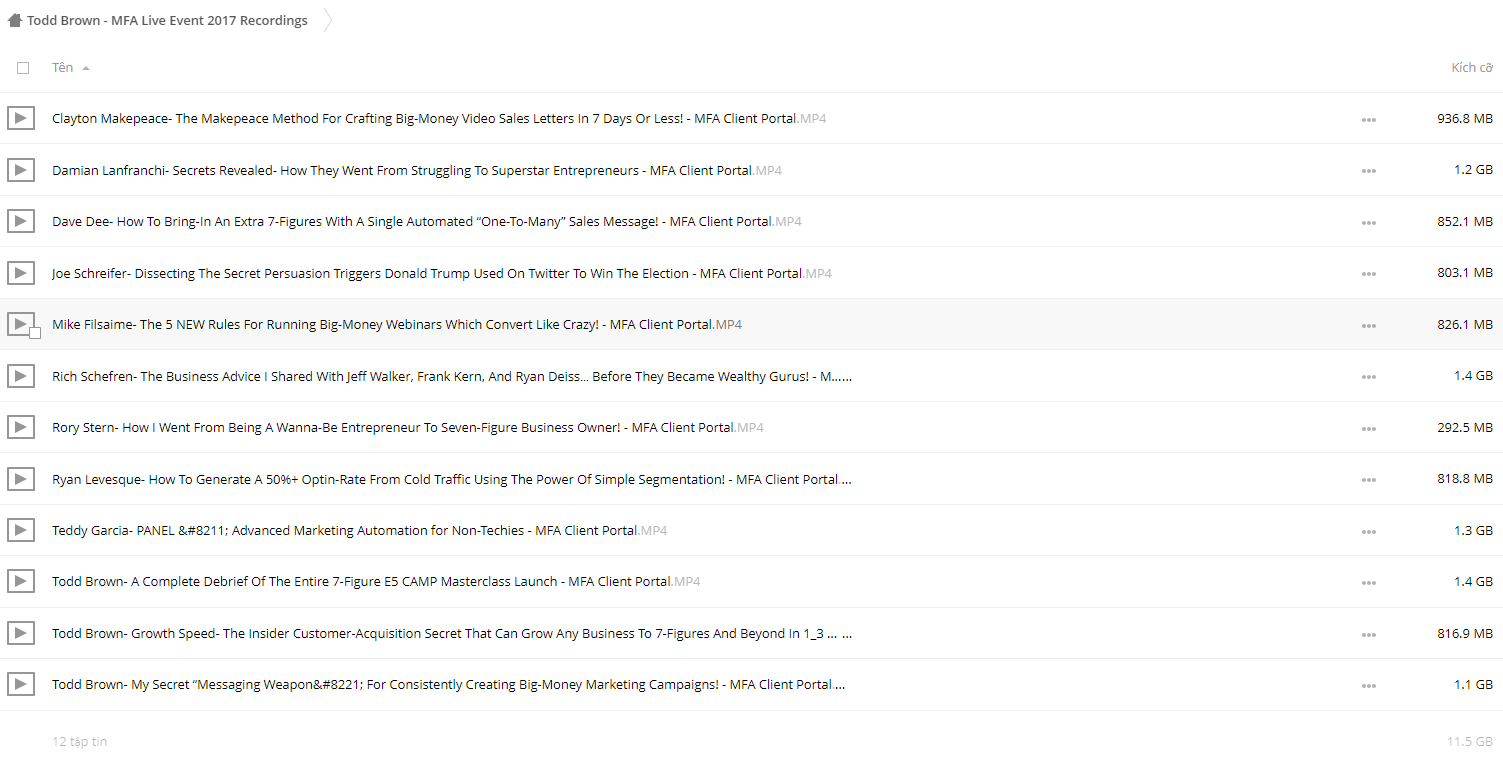Click the video icon for Rich Schefren file
The height and width of the screenshot is (778, 1503).
21,376
